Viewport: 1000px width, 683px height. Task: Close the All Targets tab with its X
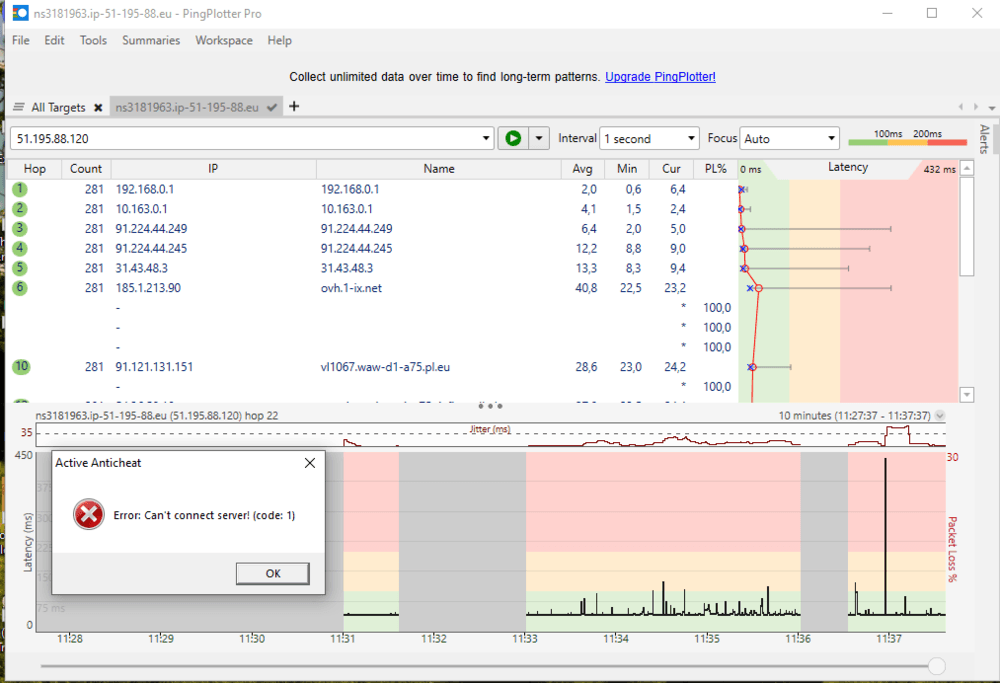click(x=98, y=108)
